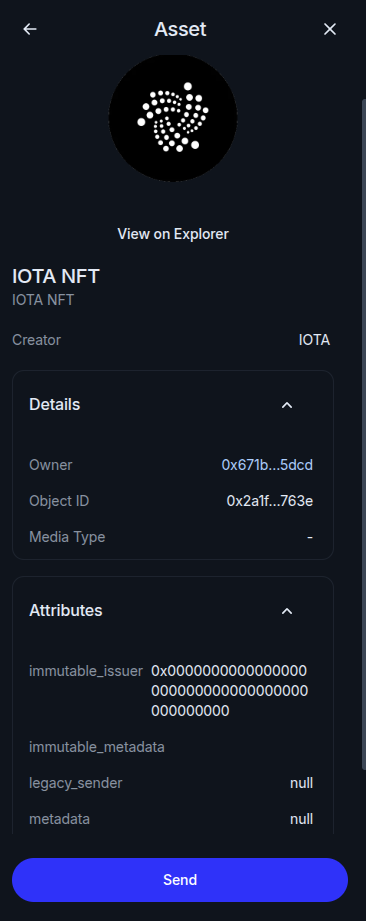Click the IOTA logo NFT image
Screen dimensions: 366x921
tap(173, 117)
